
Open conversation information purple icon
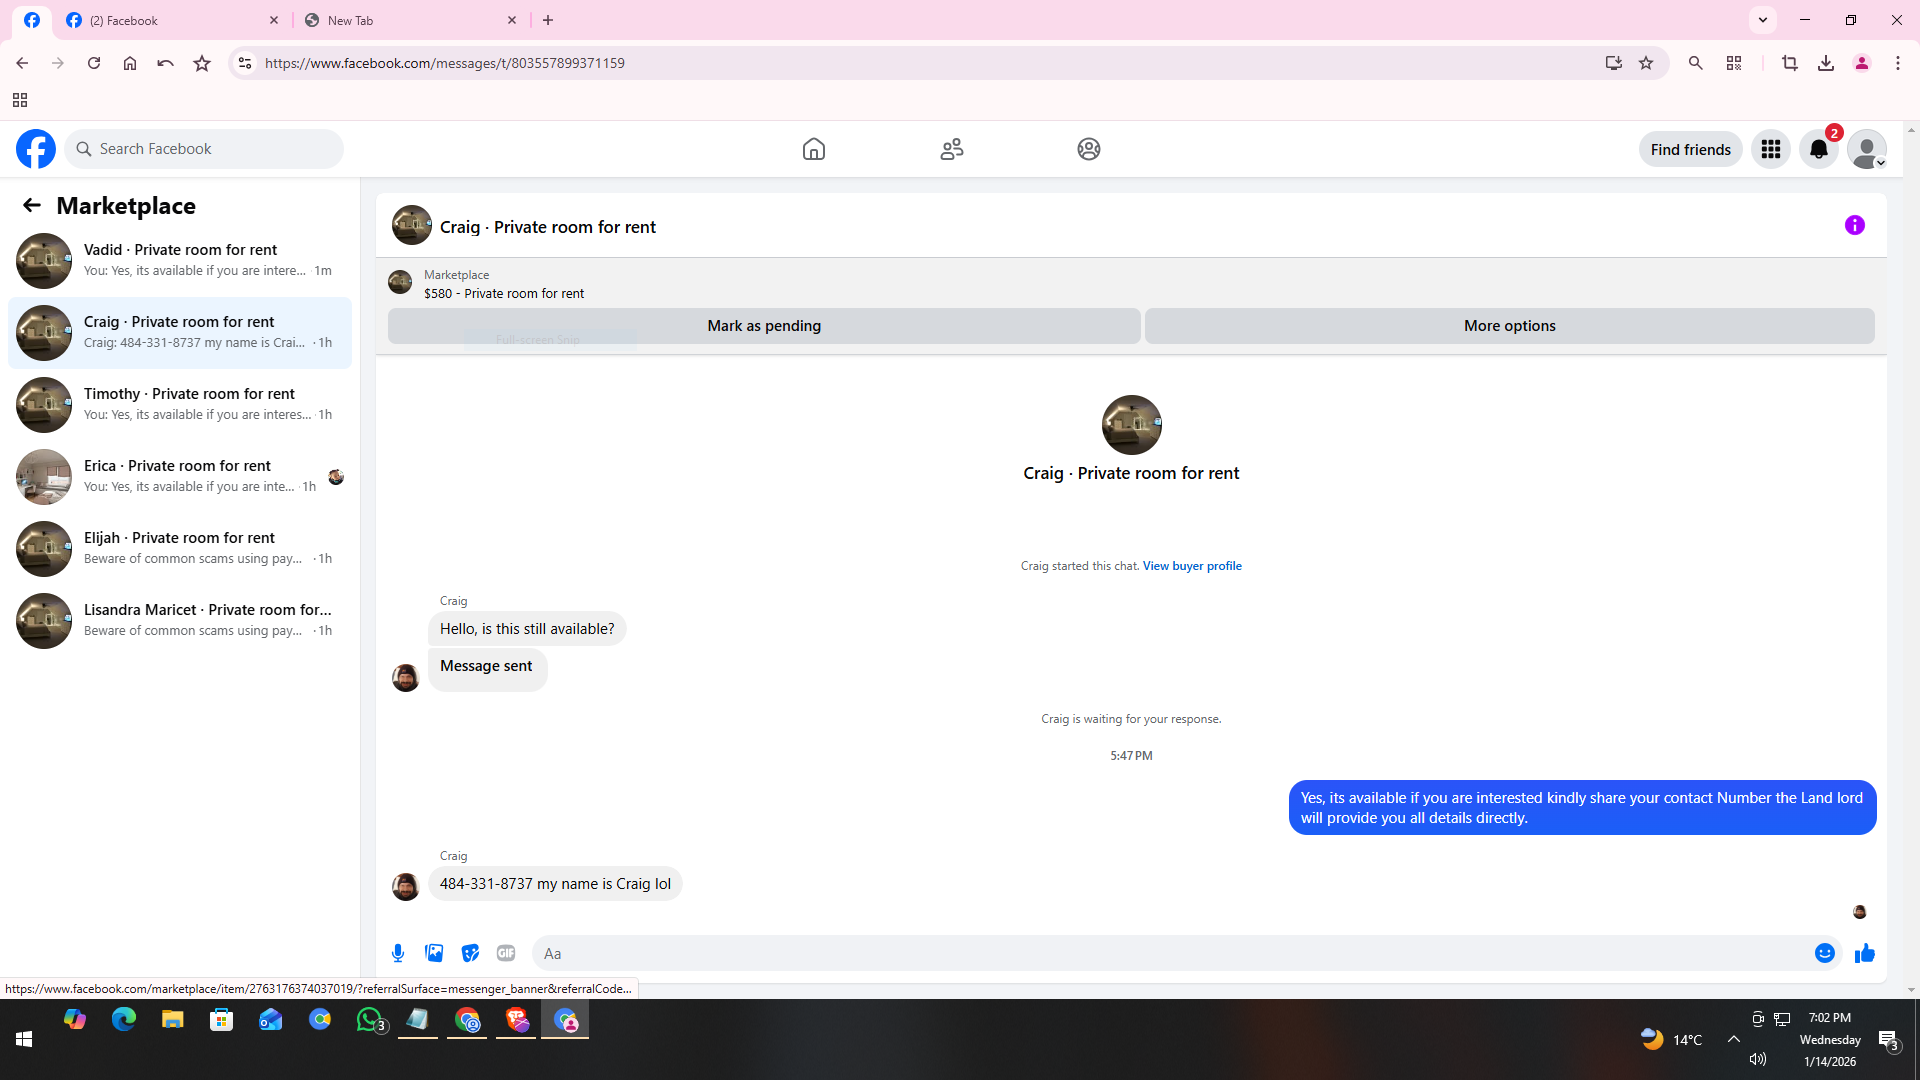pyautogui.click(x=1854, y=225)
